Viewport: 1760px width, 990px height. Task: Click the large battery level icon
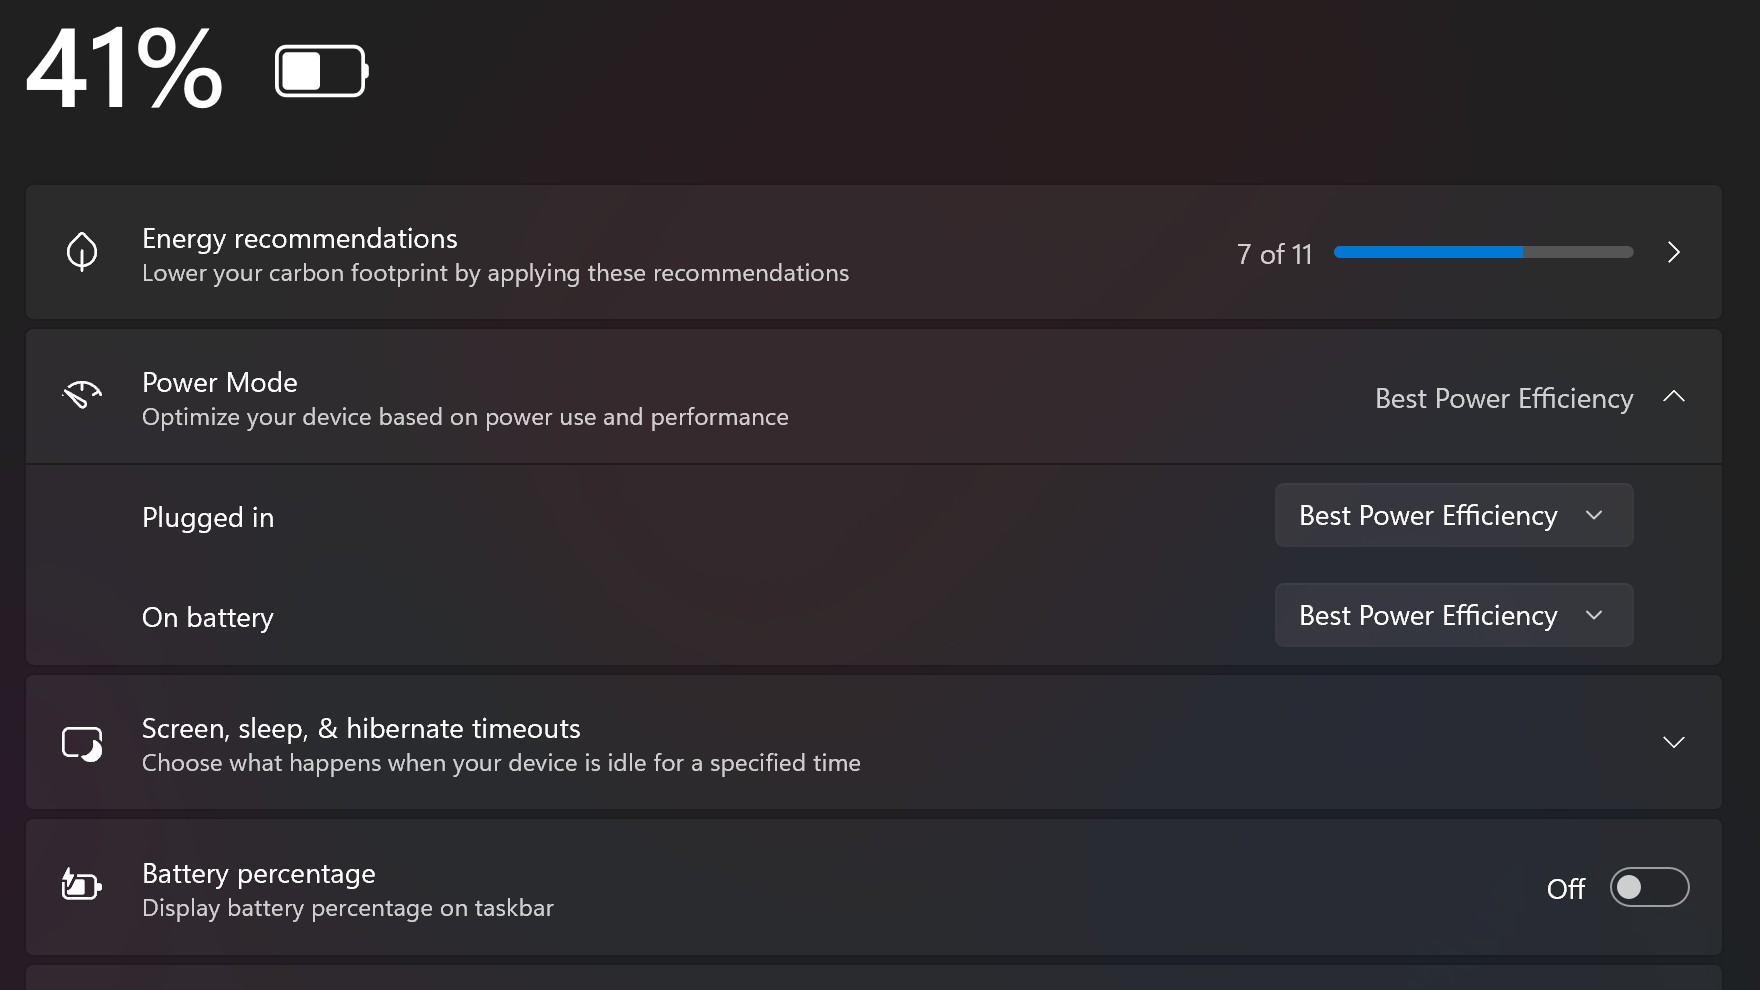pos(322,71)
